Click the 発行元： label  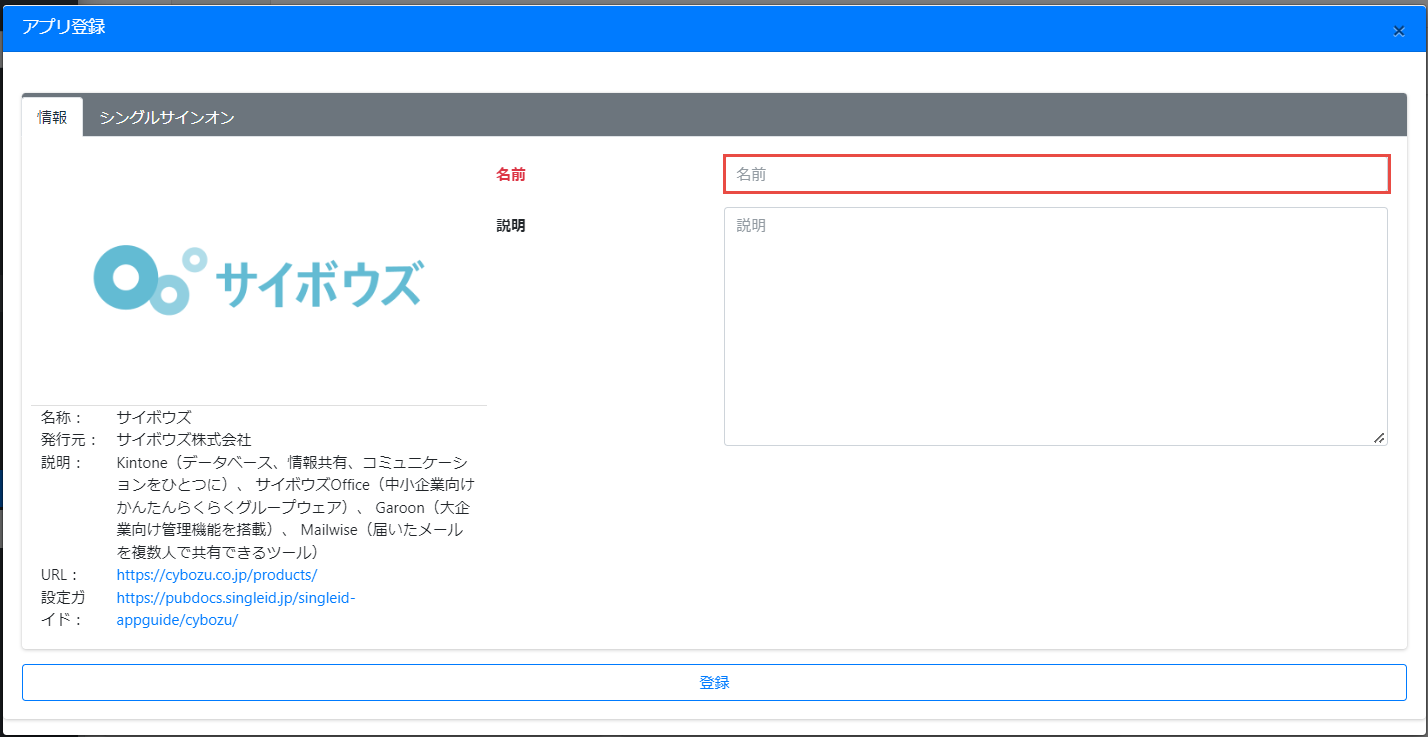[x=69, y=440]
